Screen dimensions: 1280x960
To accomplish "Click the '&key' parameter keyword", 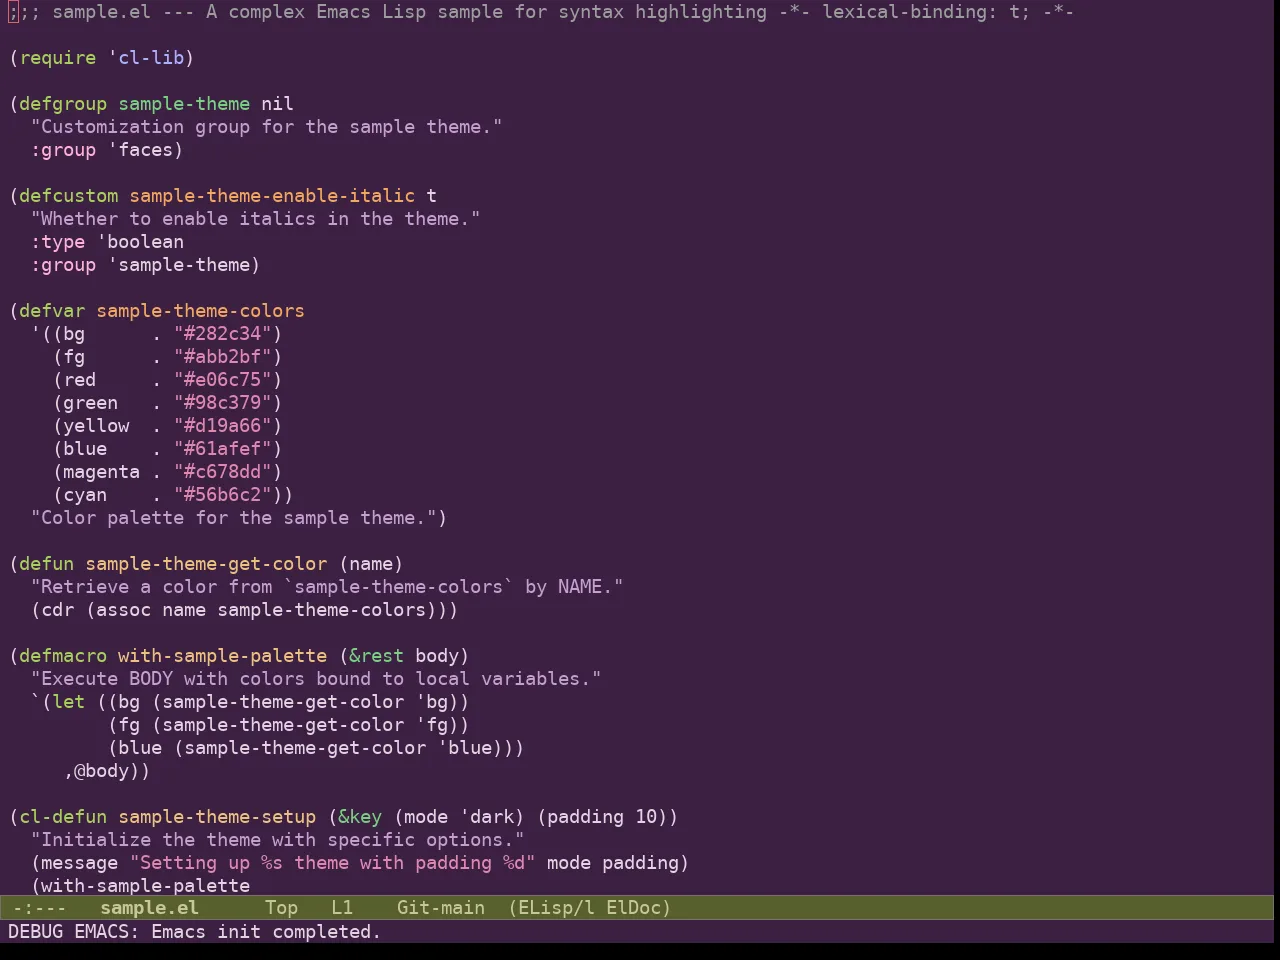I will [360, 817].
